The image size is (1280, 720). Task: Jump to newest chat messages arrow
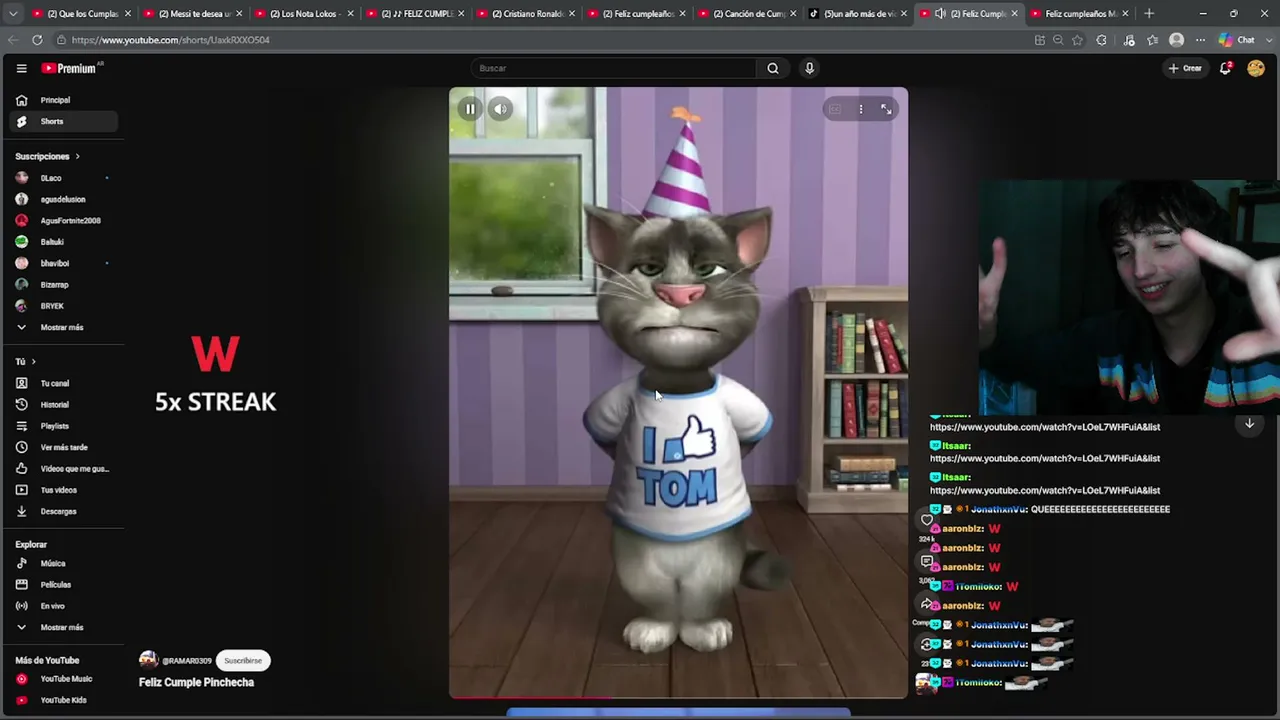(x=1249, y=424)
